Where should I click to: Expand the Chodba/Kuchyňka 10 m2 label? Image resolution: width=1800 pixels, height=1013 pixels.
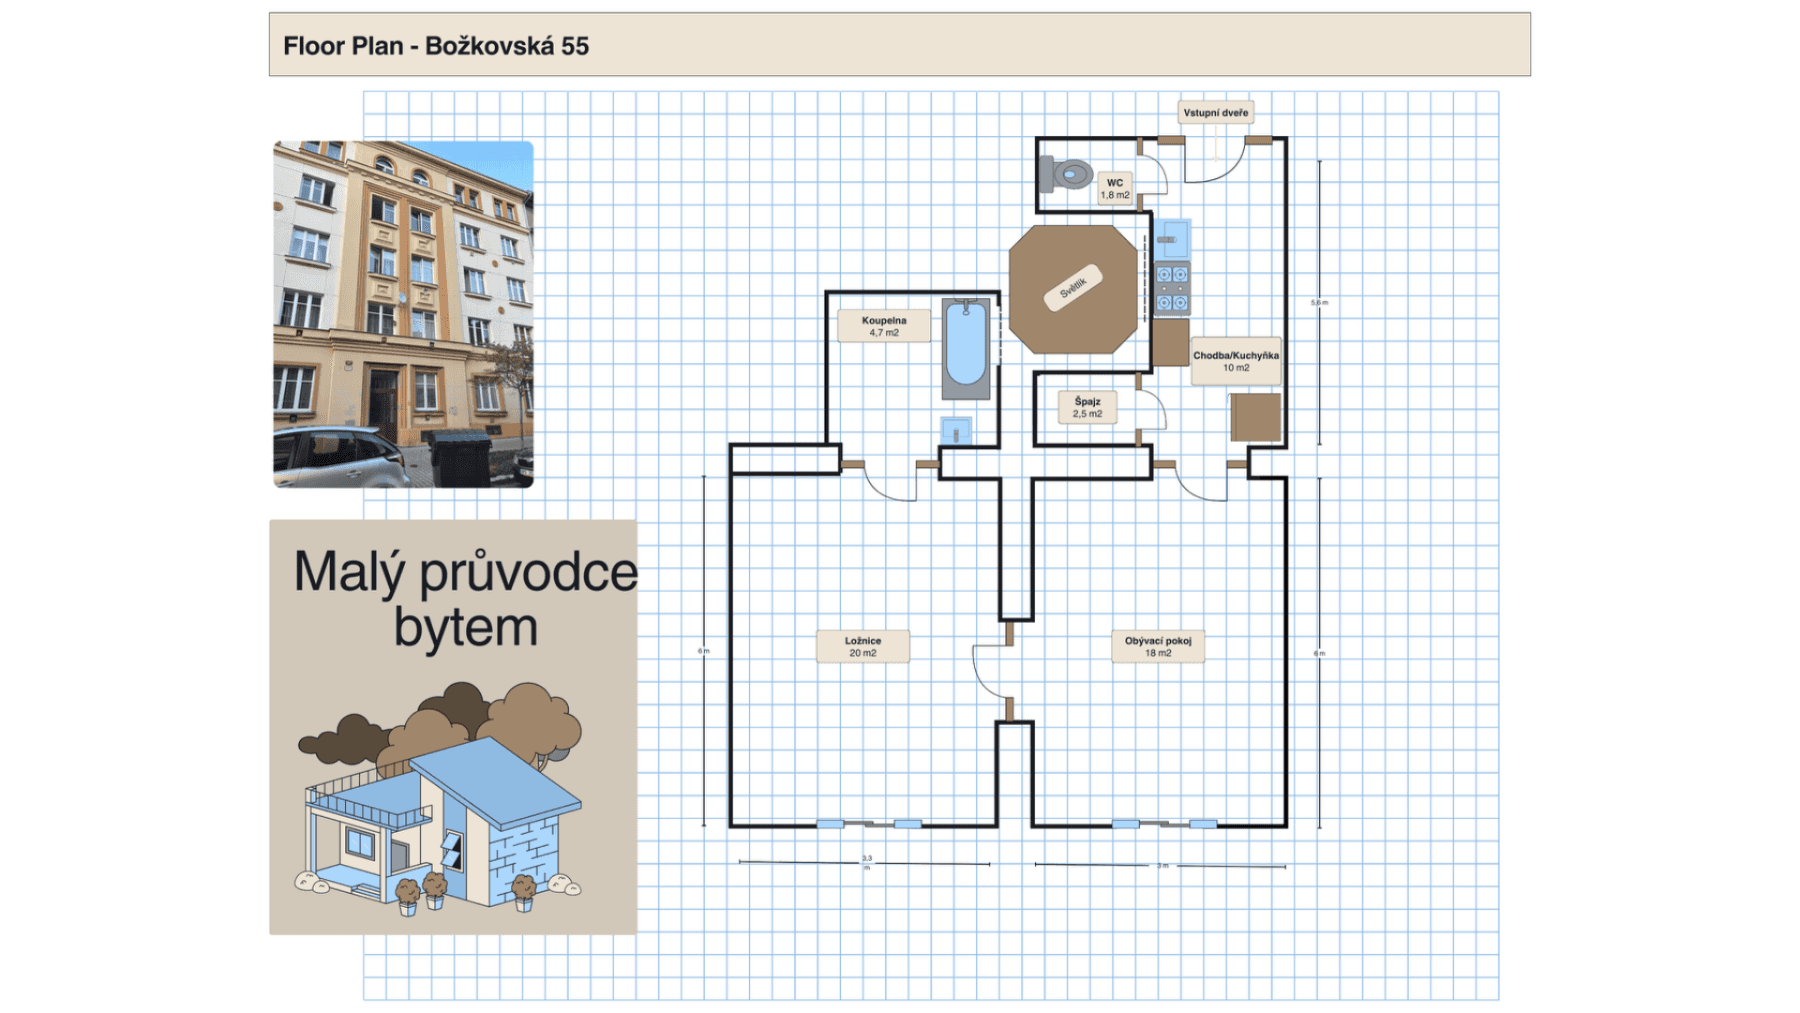pyautogui.click(x=1237, y=361)
